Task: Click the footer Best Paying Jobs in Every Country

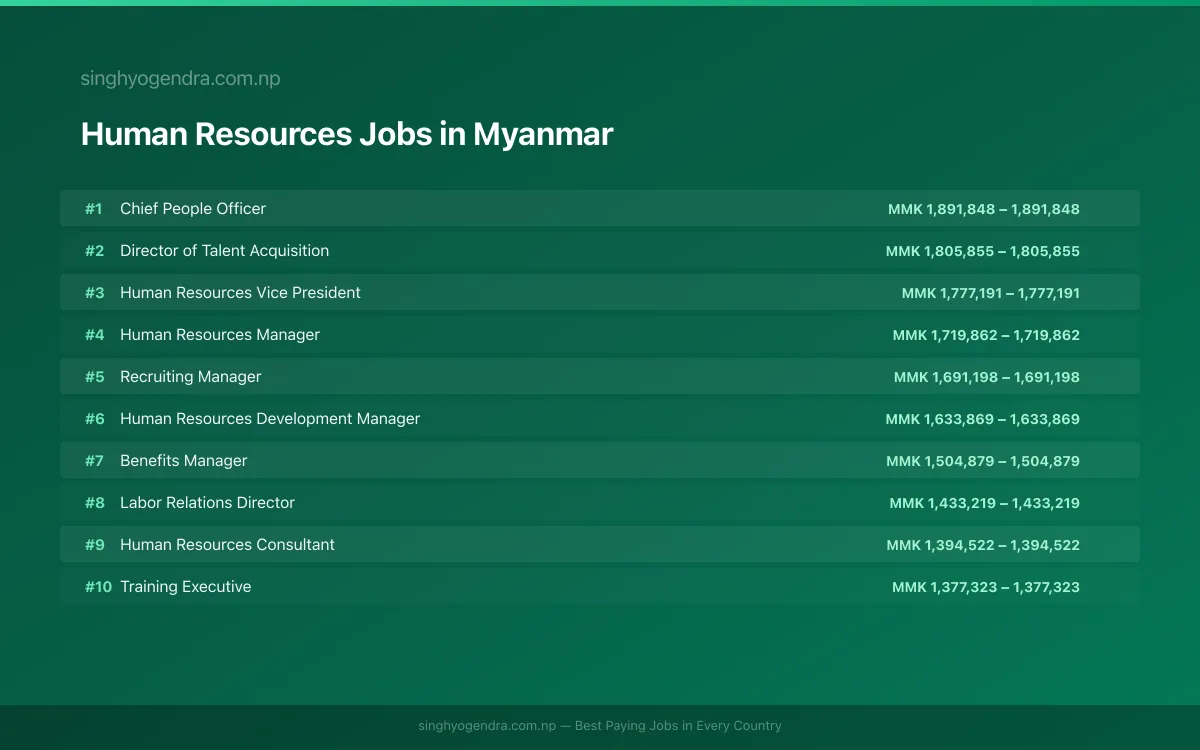Action: (678, 726)
